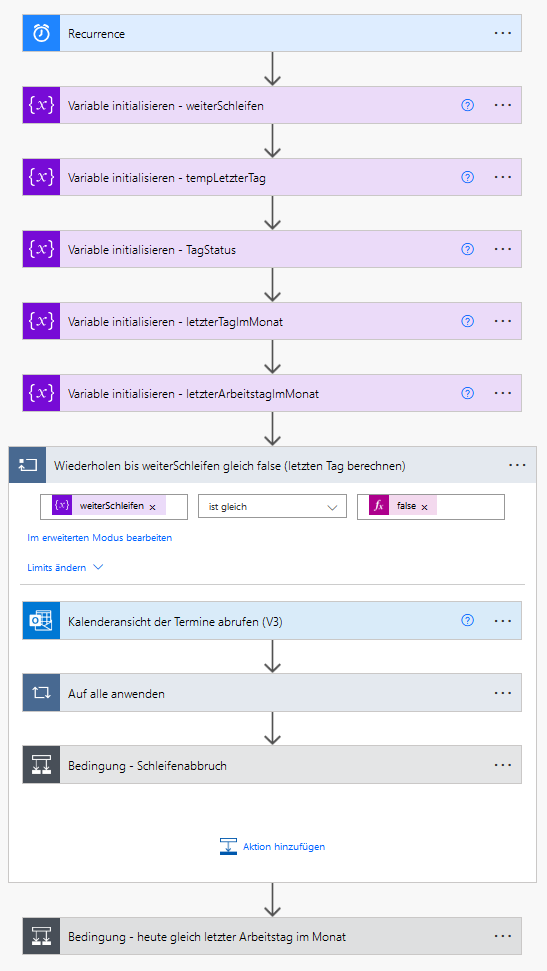Open the ellipsis menu on Recurrence step
This screenshot has height=971, width=547.
point(503,33)
